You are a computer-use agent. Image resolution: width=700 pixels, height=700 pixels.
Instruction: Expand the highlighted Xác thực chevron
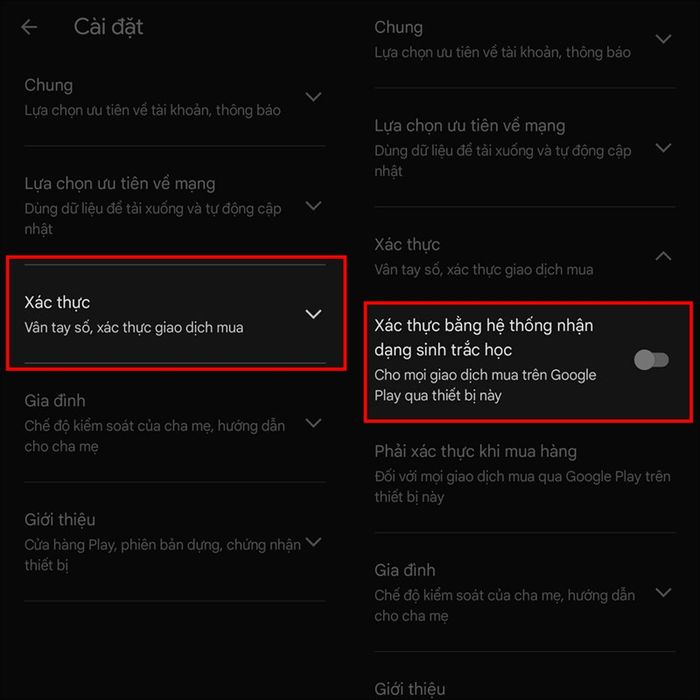[x=313, y=314]
